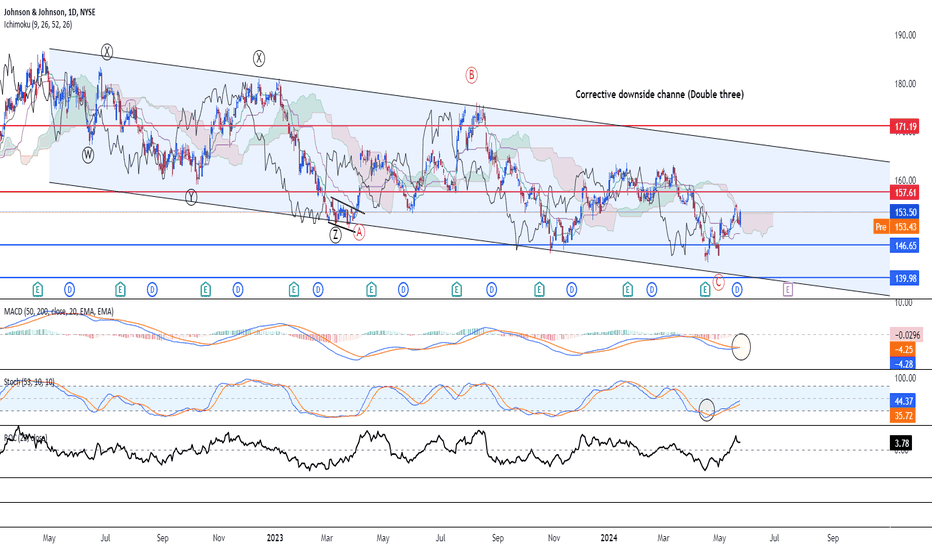Viewport: 932px width, 550px height.
Task: Select the circled Y wave label
Action: [191, 197]
